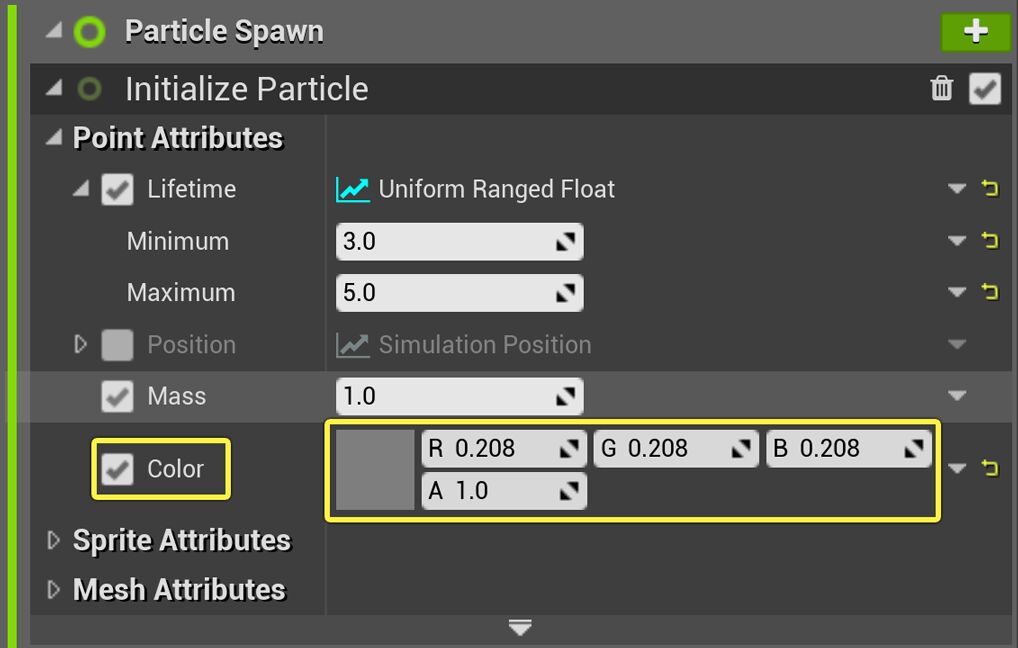1018x648 pixels.
Task: Open the Mass value dropdown arrow
Action: pos(957,397)
